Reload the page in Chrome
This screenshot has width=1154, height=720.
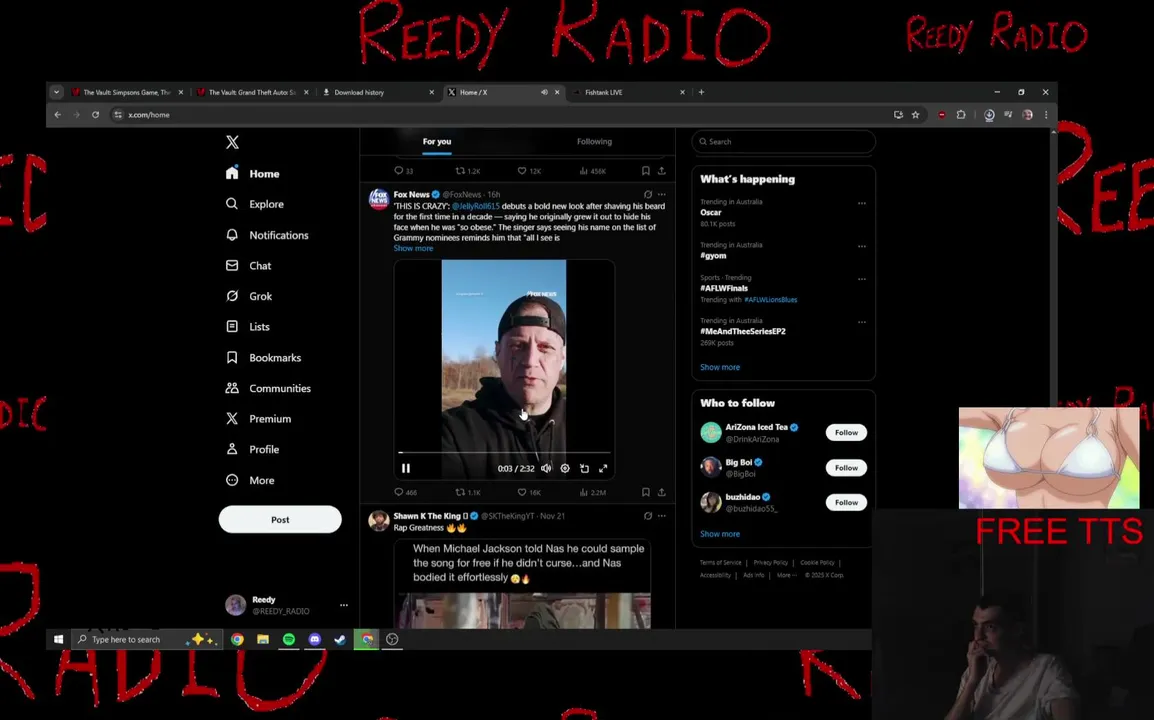point(95,115)
